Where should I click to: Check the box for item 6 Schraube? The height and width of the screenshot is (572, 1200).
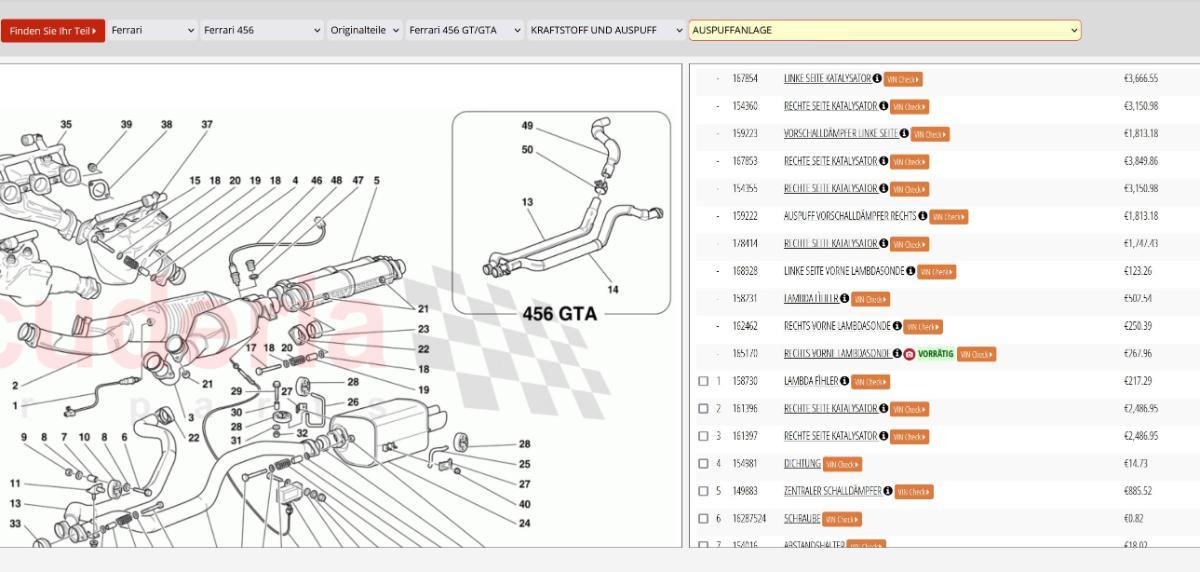pyautogui.click(x=703, y=519)
